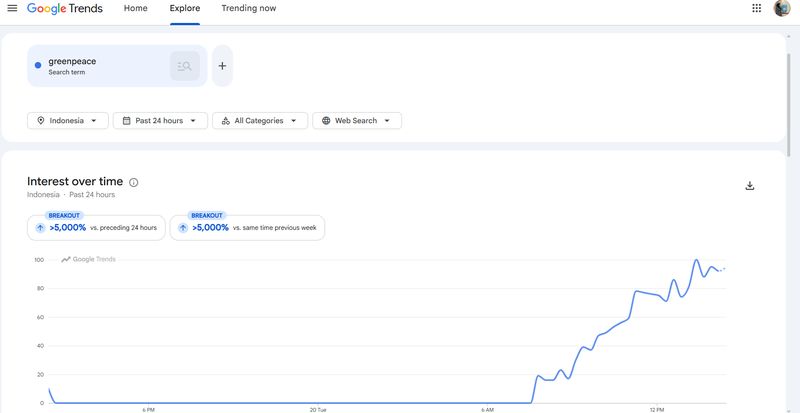Click the location pin icon in Indonesia filter
Screen dimensions: 800x413
coord(41,120)
